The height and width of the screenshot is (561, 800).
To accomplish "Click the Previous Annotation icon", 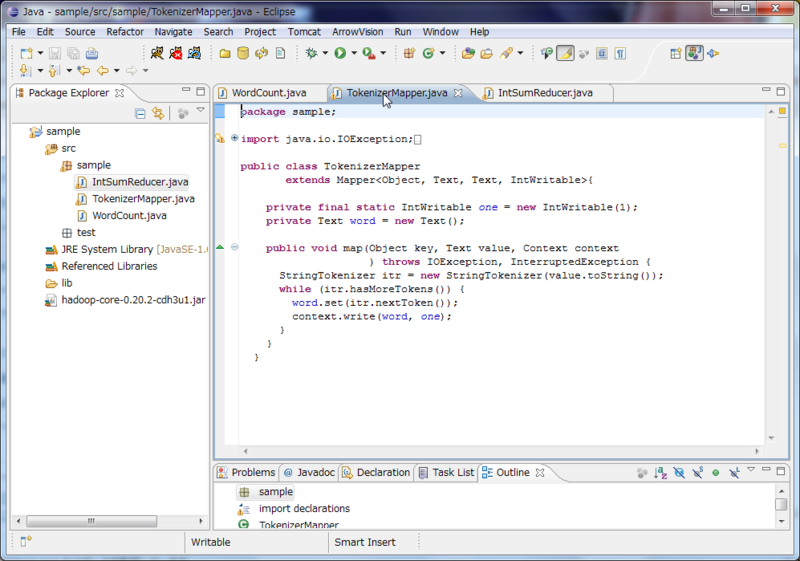I will tap(54, 70).
